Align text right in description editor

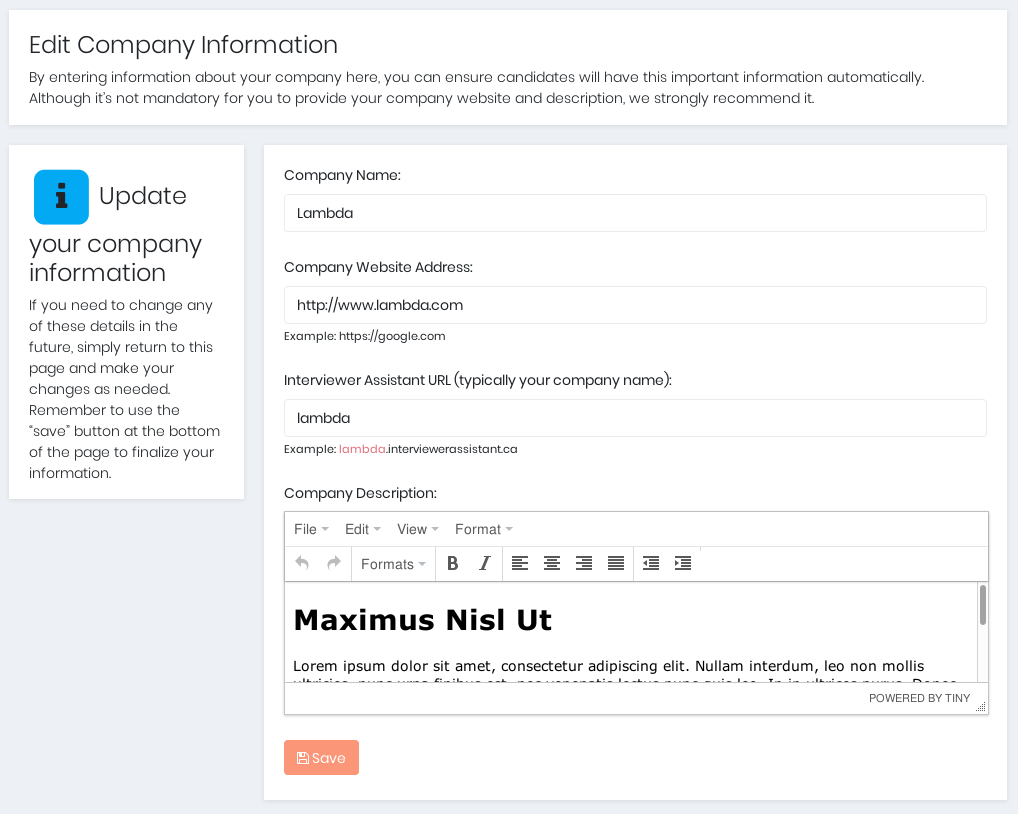pos(584,564)
